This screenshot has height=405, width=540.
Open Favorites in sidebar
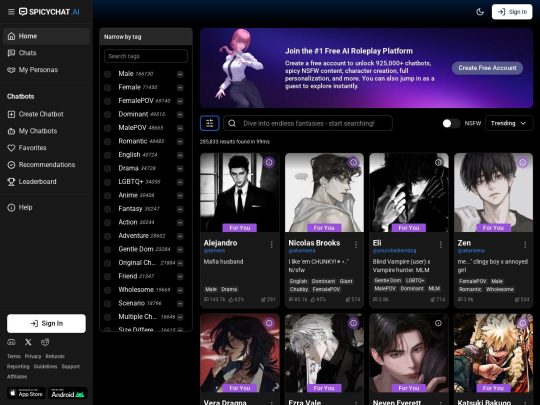tap(46, 148)
